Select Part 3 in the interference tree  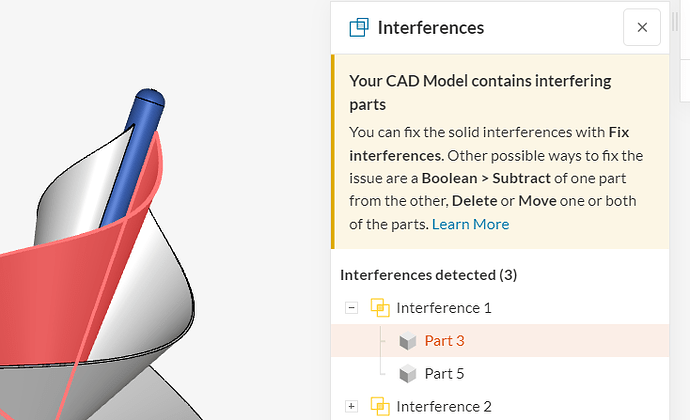point(444,341)
